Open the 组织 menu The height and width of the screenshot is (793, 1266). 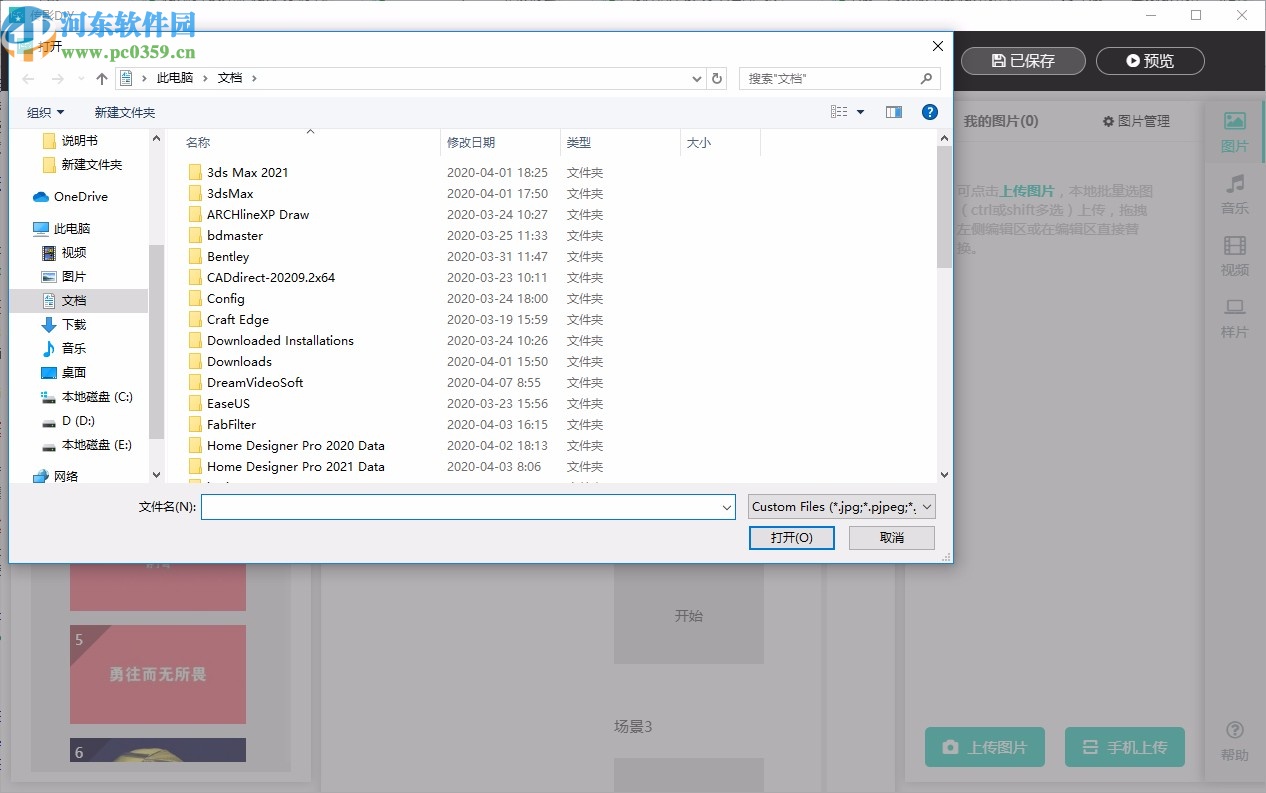(45, 112)
